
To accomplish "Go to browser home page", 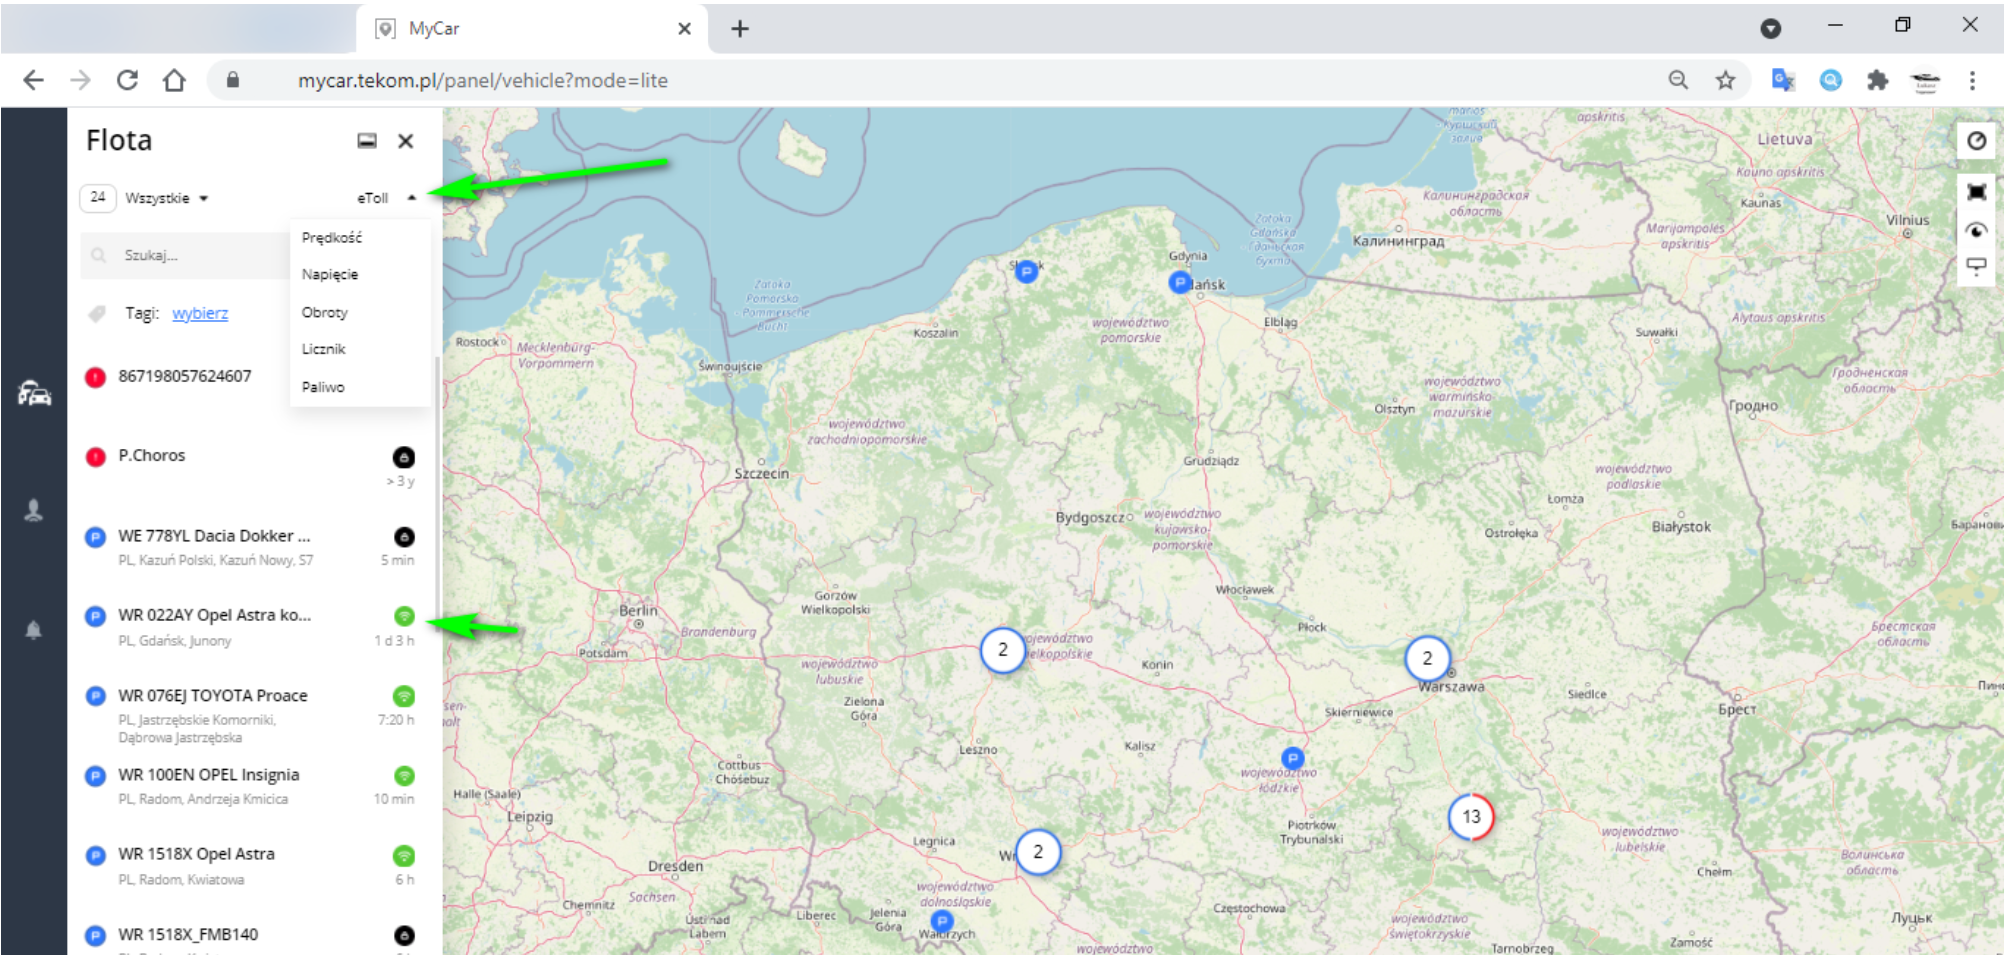I will [174, 80].
